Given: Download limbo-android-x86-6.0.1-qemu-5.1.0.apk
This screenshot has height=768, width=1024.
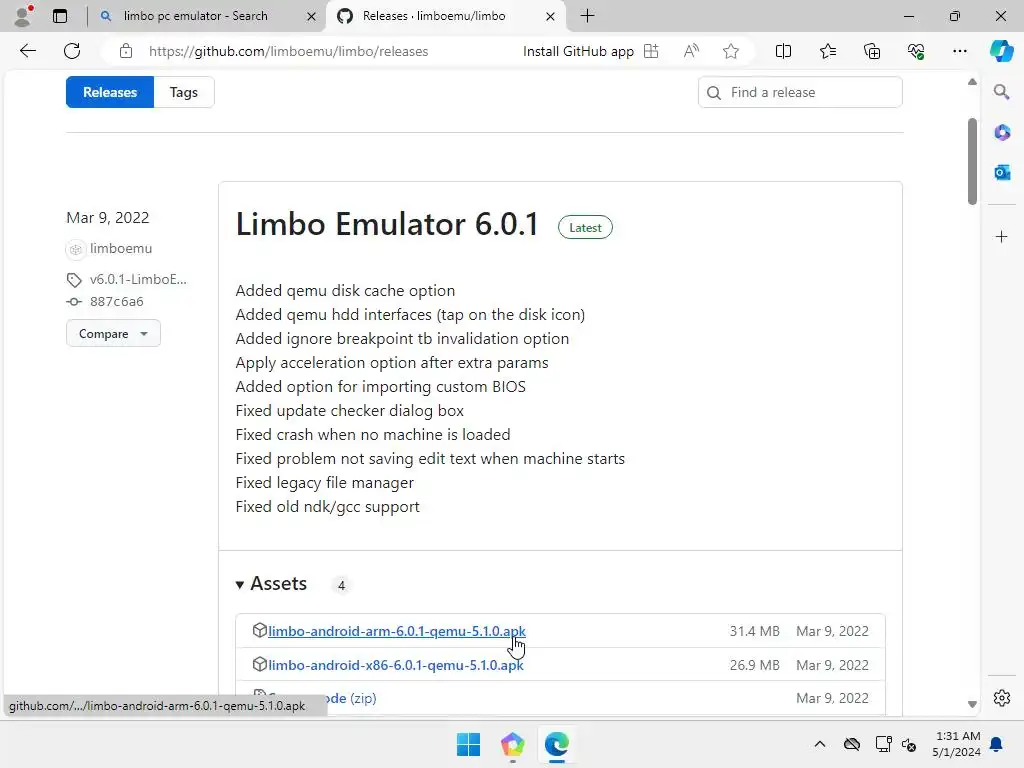Looking at the screenshot, I should 396,665.
